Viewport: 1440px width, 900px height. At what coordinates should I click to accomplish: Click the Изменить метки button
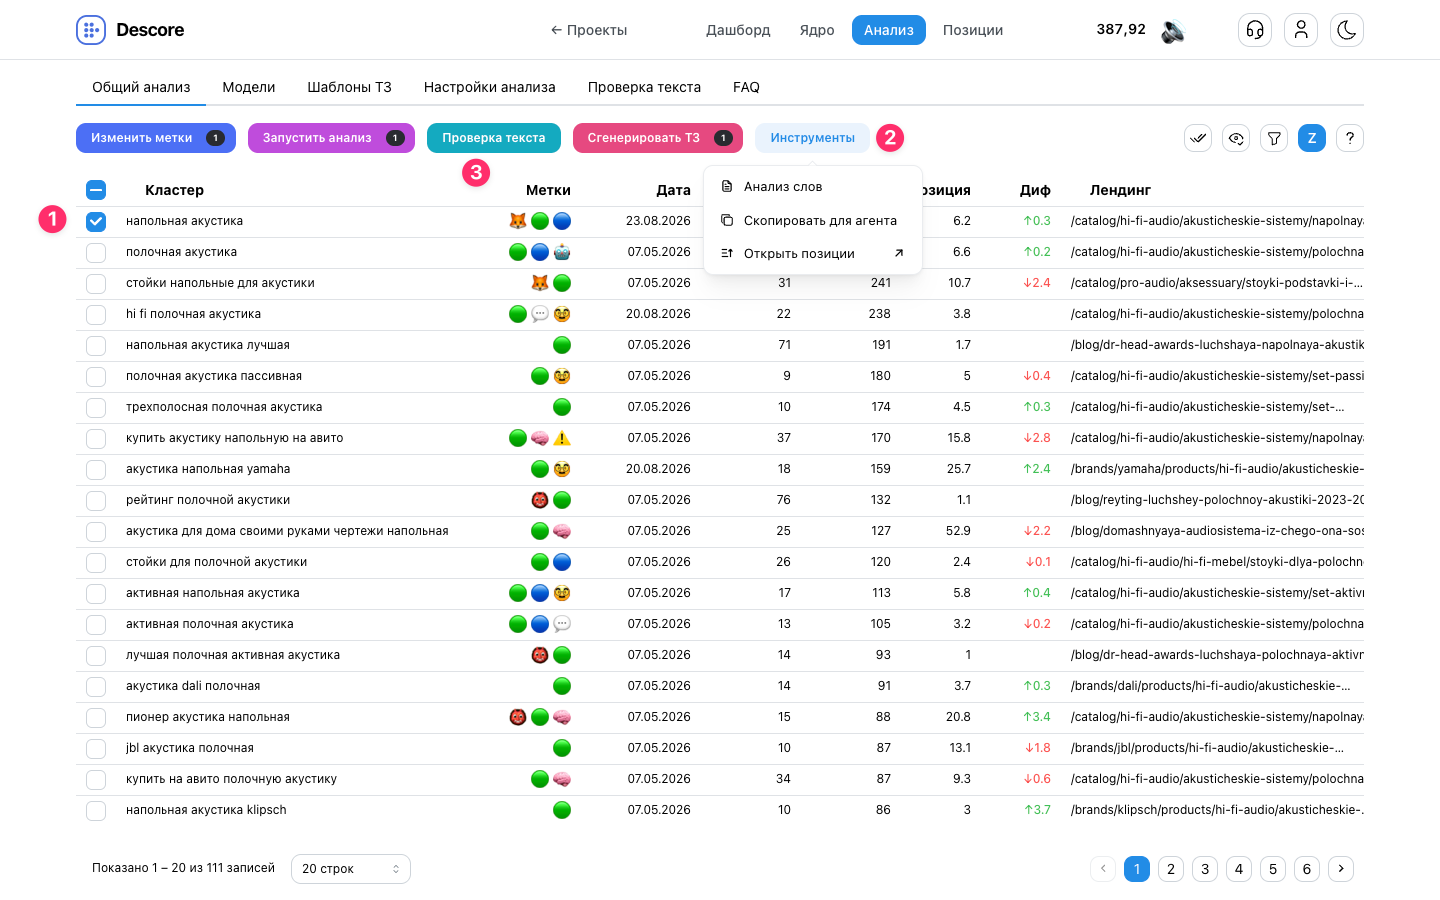(156, 138)
